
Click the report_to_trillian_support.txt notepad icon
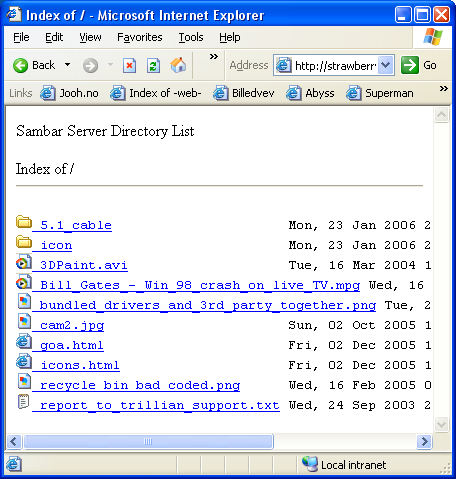pyautogui.click(x=24, y=402)
